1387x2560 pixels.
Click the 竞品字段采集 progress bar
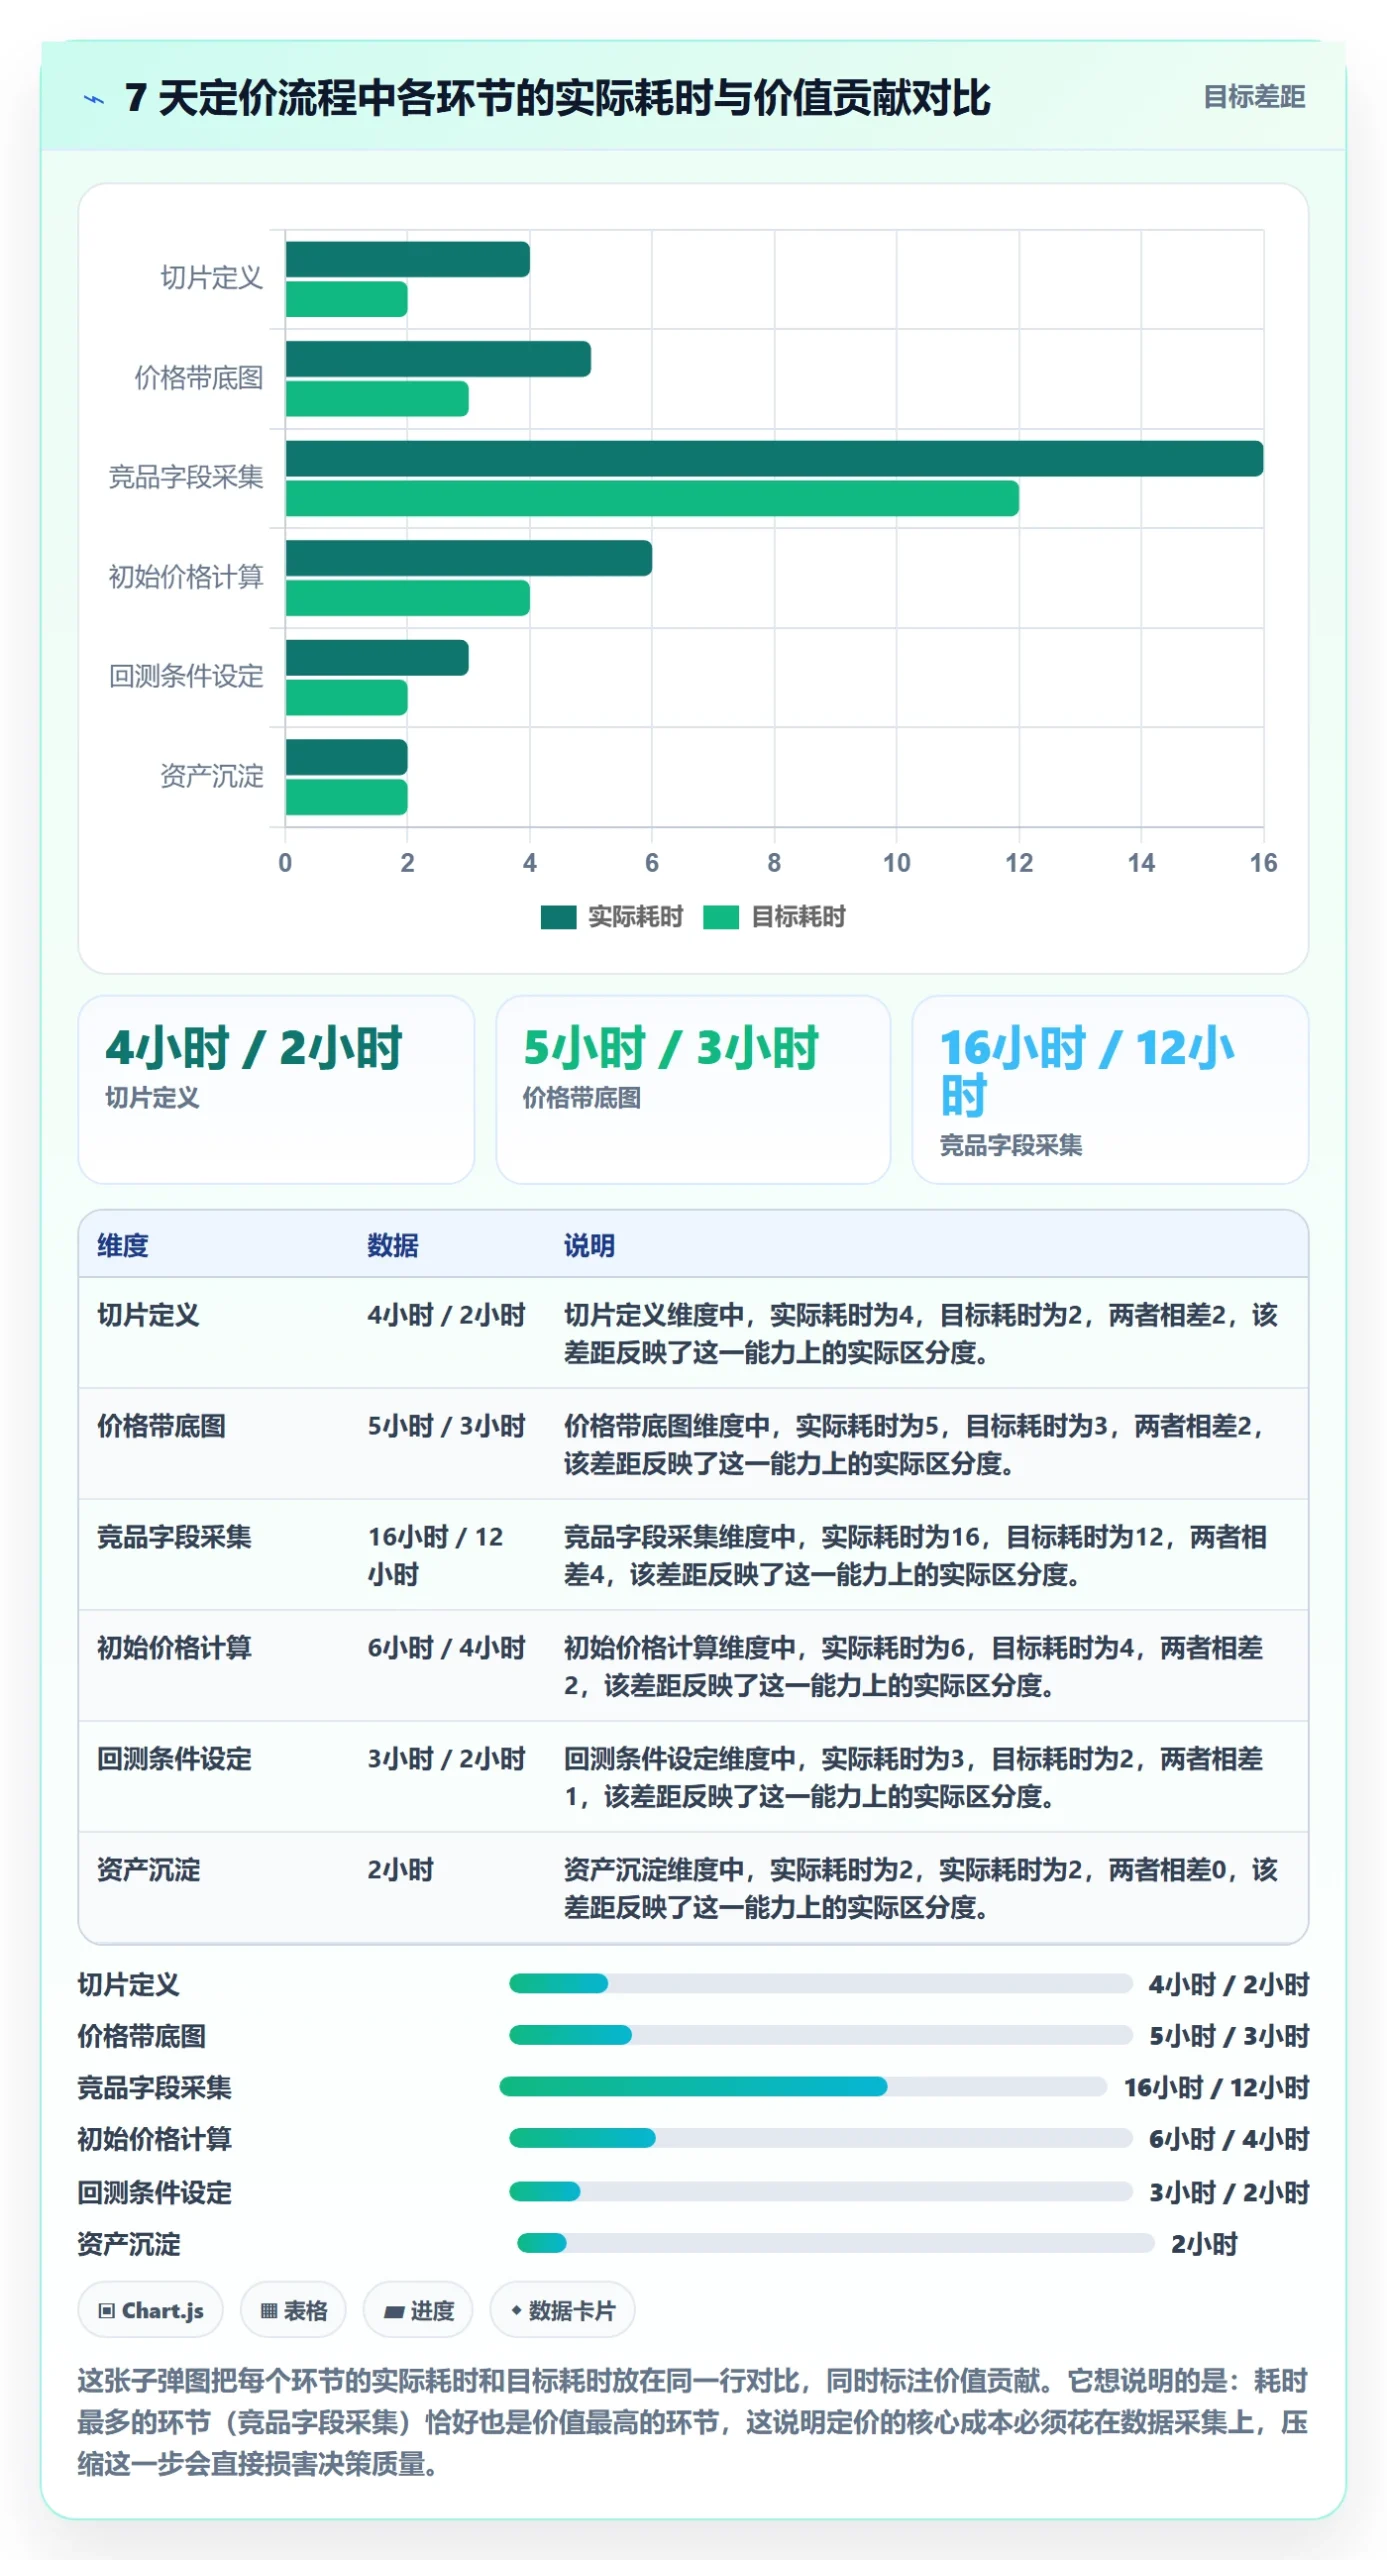[x=803, y=2087]
